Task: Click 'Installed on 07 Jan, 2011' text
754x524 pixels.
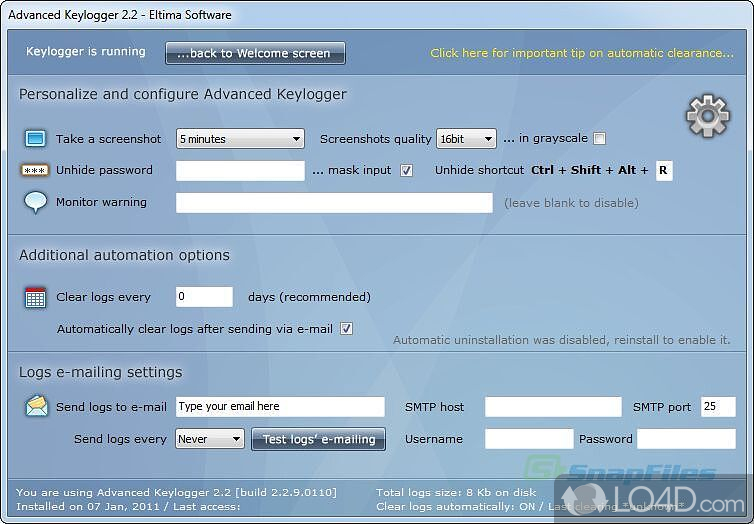Action: [x=89, y=506]
